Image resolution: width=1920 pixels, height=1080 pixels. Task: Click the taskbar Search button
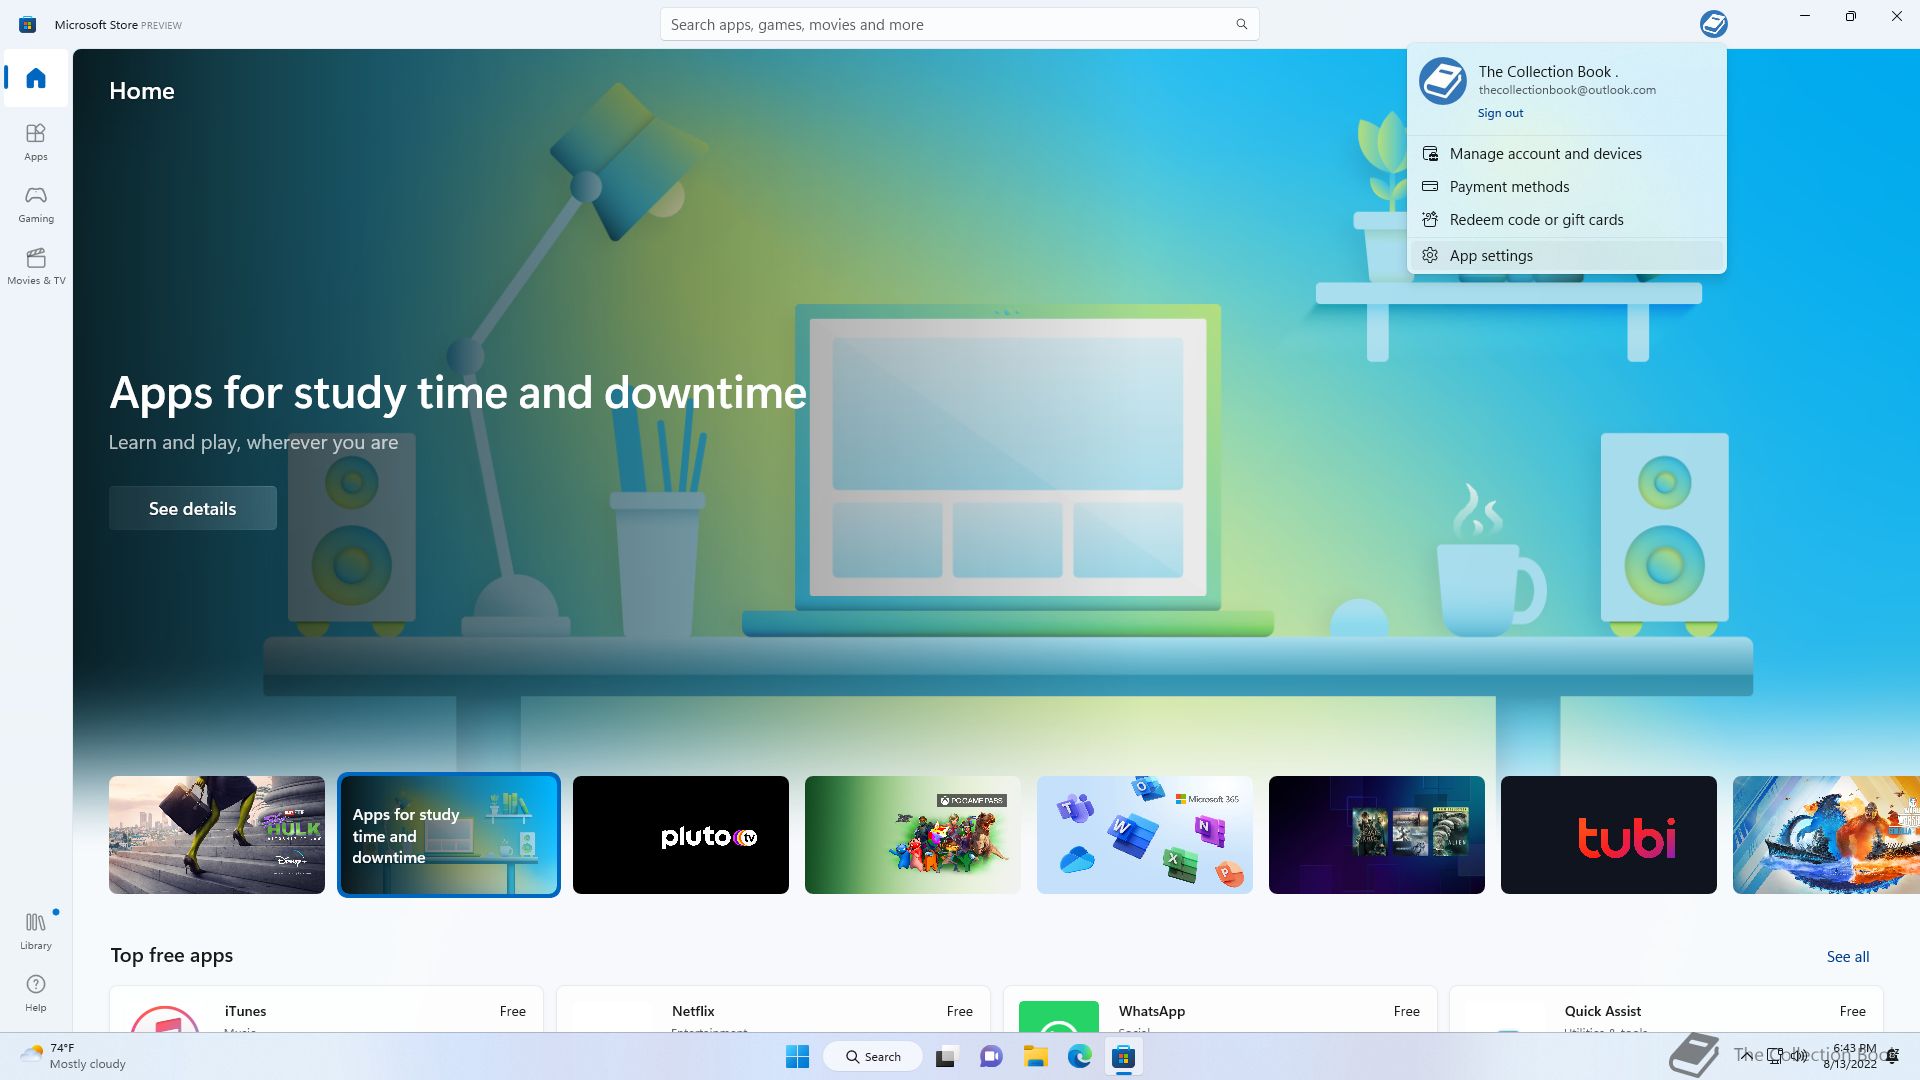click(872, 1056)
